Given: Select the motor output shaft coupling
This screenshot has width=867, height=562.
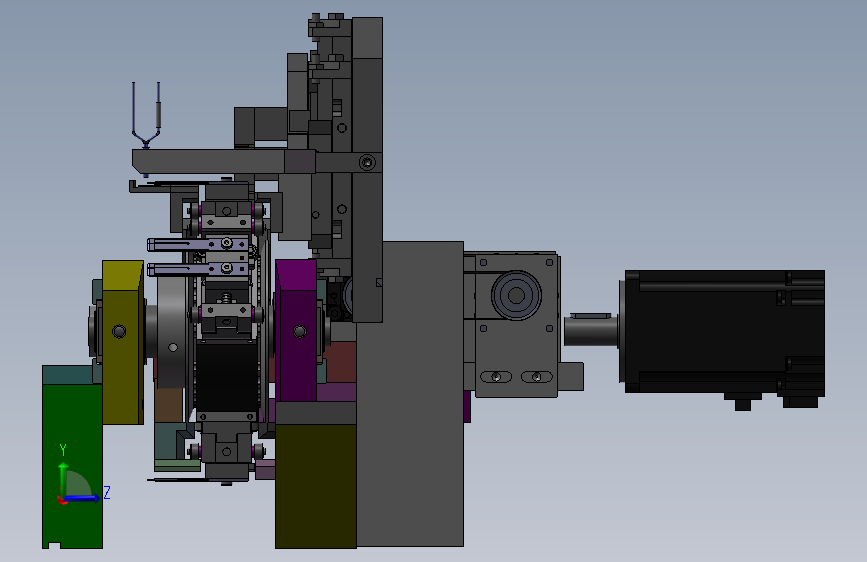Looking at the screenshot, I should (x=591, y=330).
